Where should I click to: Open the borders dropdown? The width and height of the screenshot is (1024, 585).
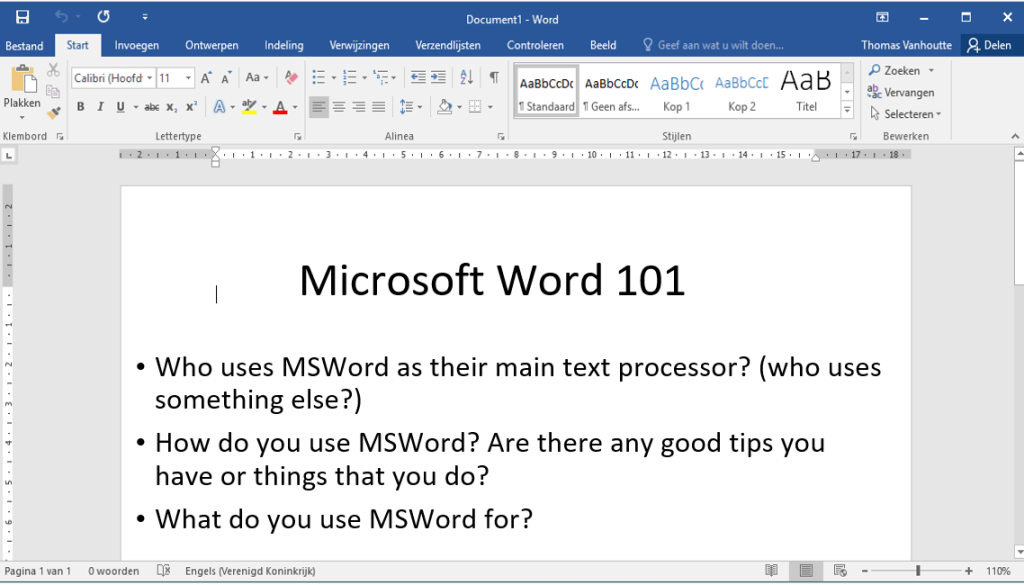click(490, 106)
